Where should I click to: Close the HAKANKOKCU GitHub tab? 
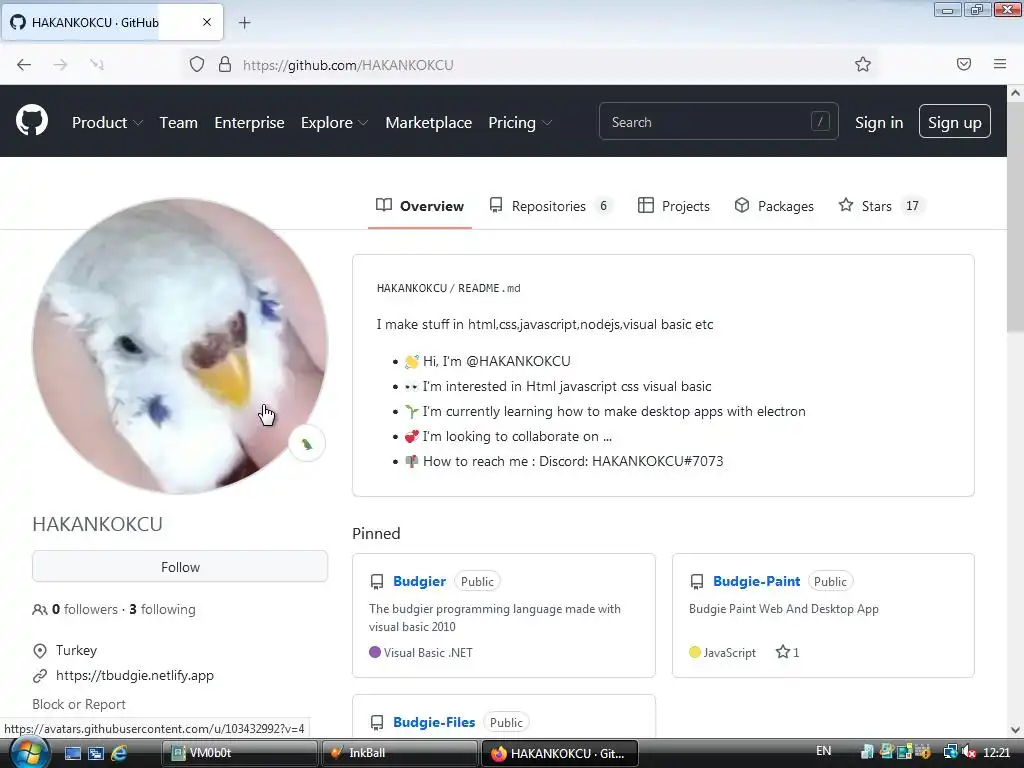pos(206,22)
